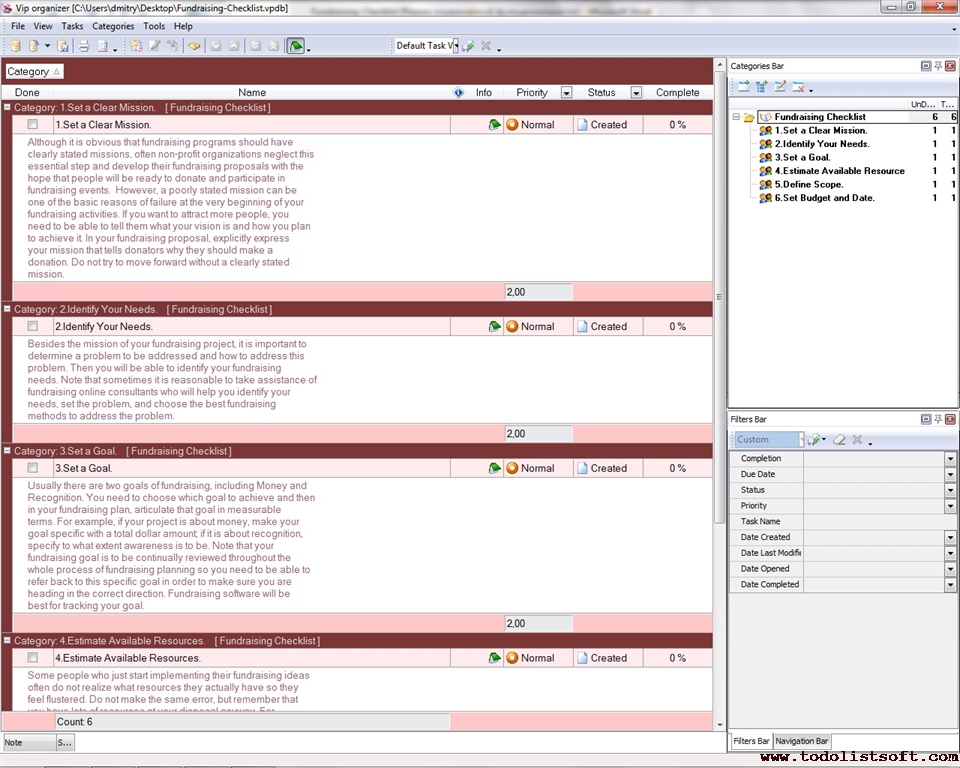Click the green flag view toolbar button
The height and width of the screenshot is (768, 960).
(x=295, y=46)
